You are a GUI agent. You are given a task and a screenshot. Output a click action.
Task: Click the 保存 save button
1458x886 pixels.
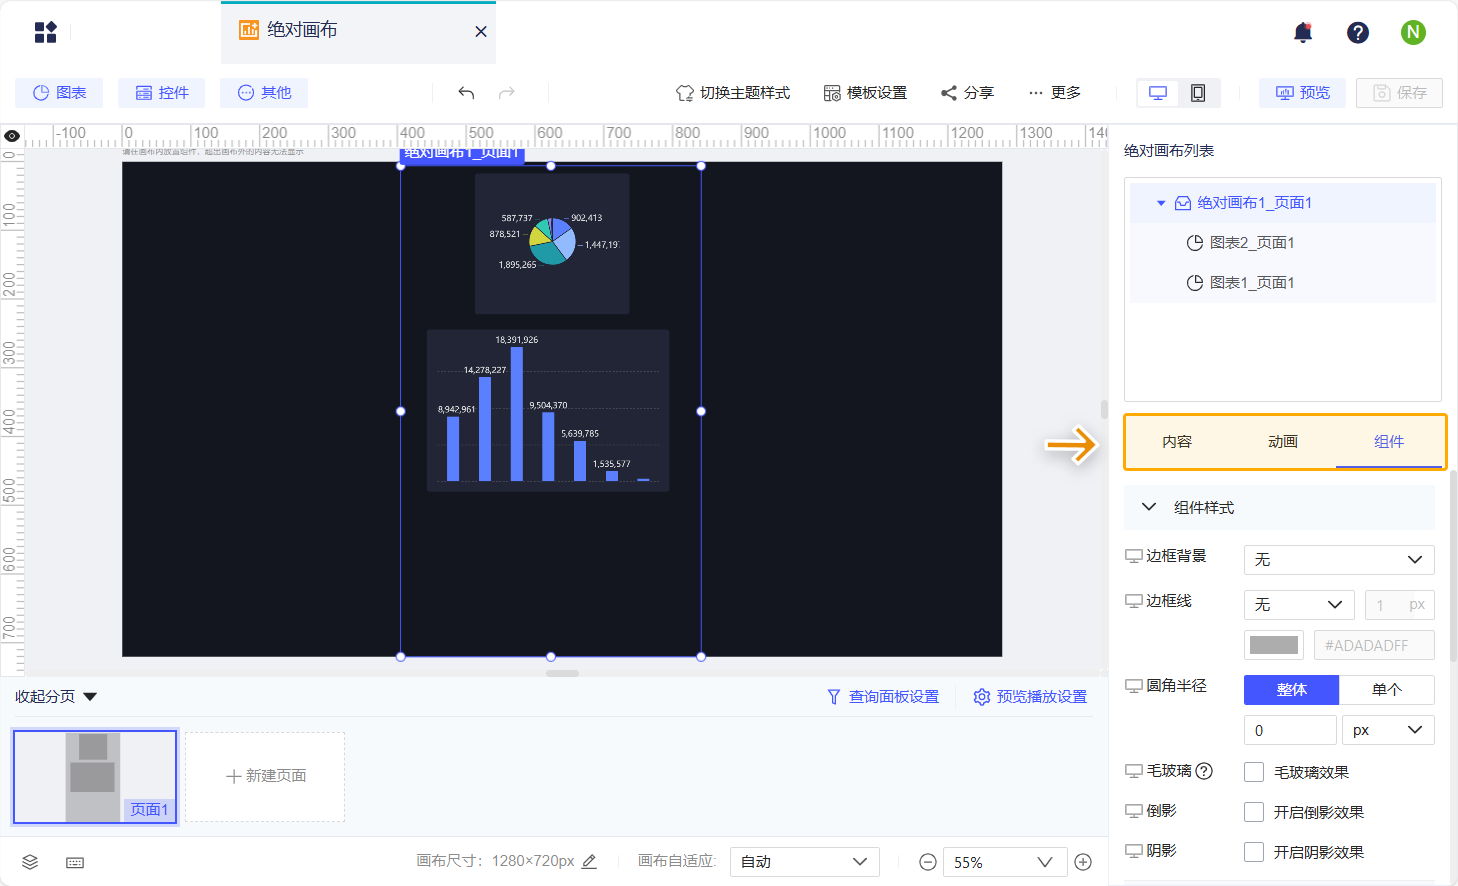(1399, 93)
